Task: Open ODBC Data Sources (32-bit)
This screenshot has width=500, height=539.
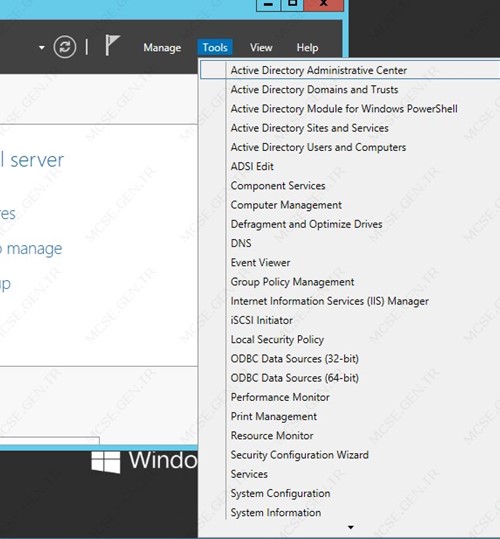Action: [295, 359]
